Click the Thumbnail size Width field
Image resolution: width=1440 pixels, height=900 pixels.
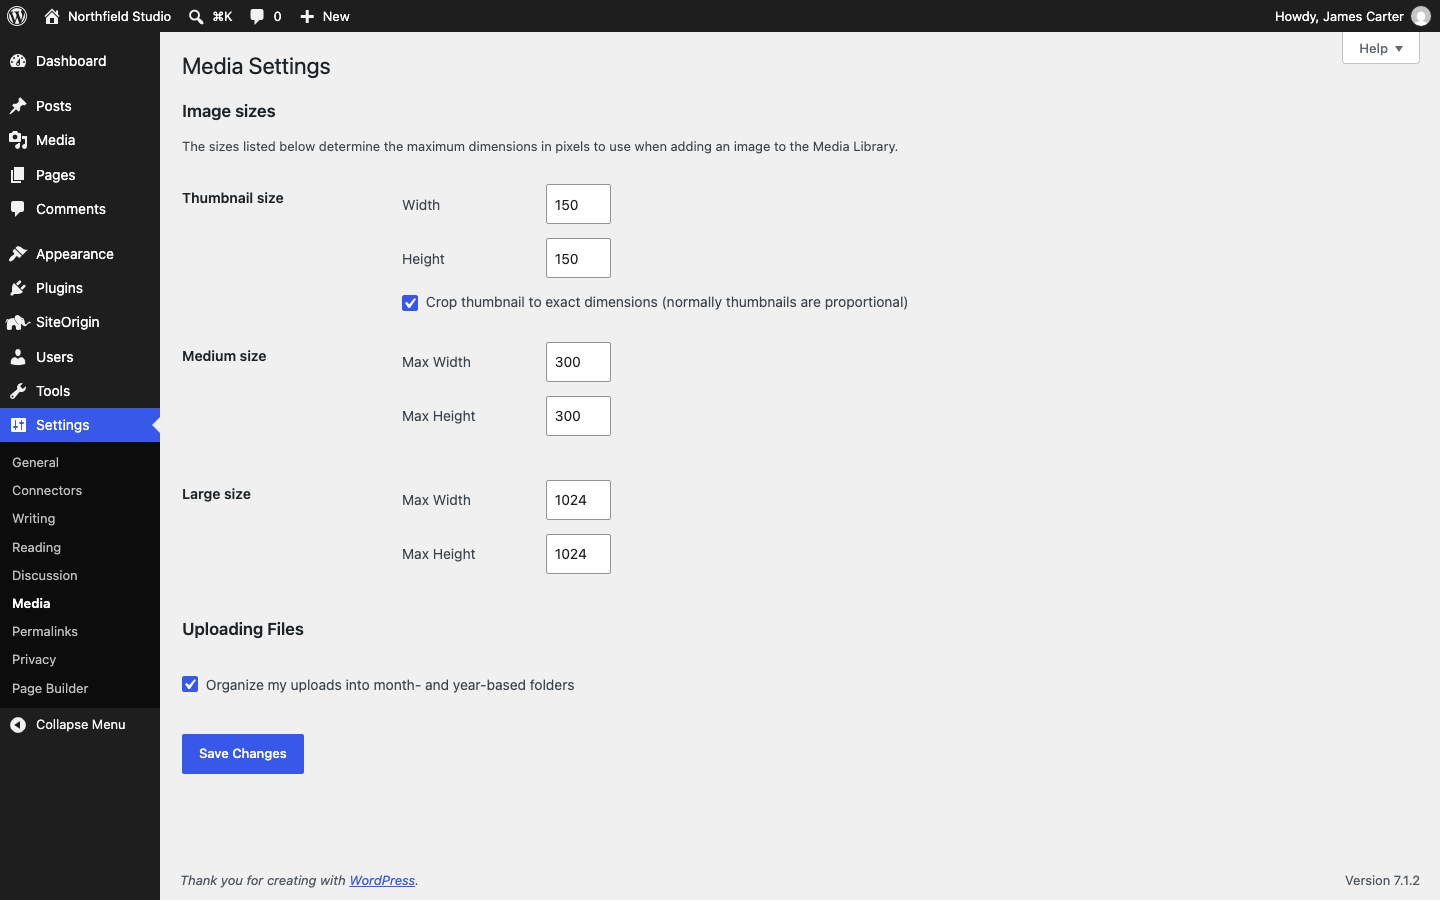(x=578, y=204)
